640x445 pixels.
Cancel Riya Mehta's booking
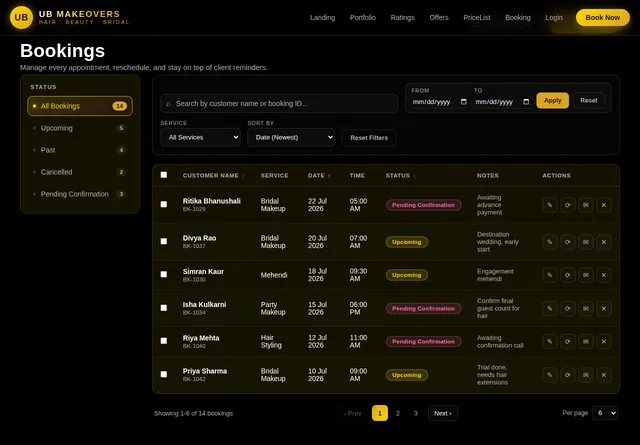[604, 342]
